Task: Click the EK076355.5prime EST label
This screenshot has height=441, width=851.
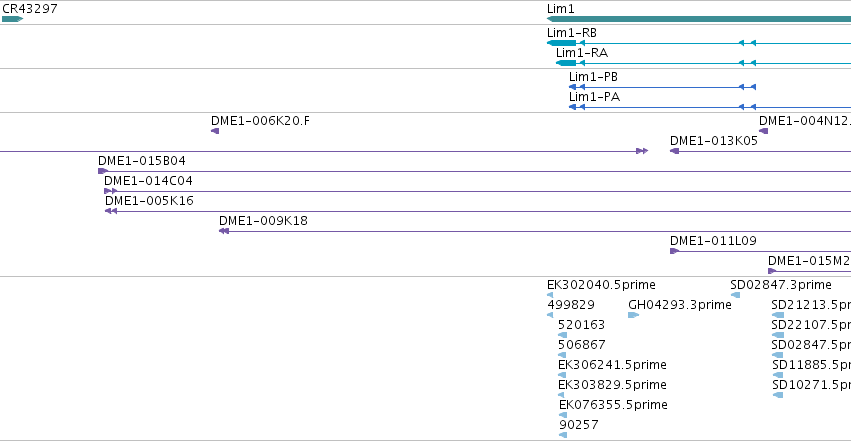Action: [613, 405]
